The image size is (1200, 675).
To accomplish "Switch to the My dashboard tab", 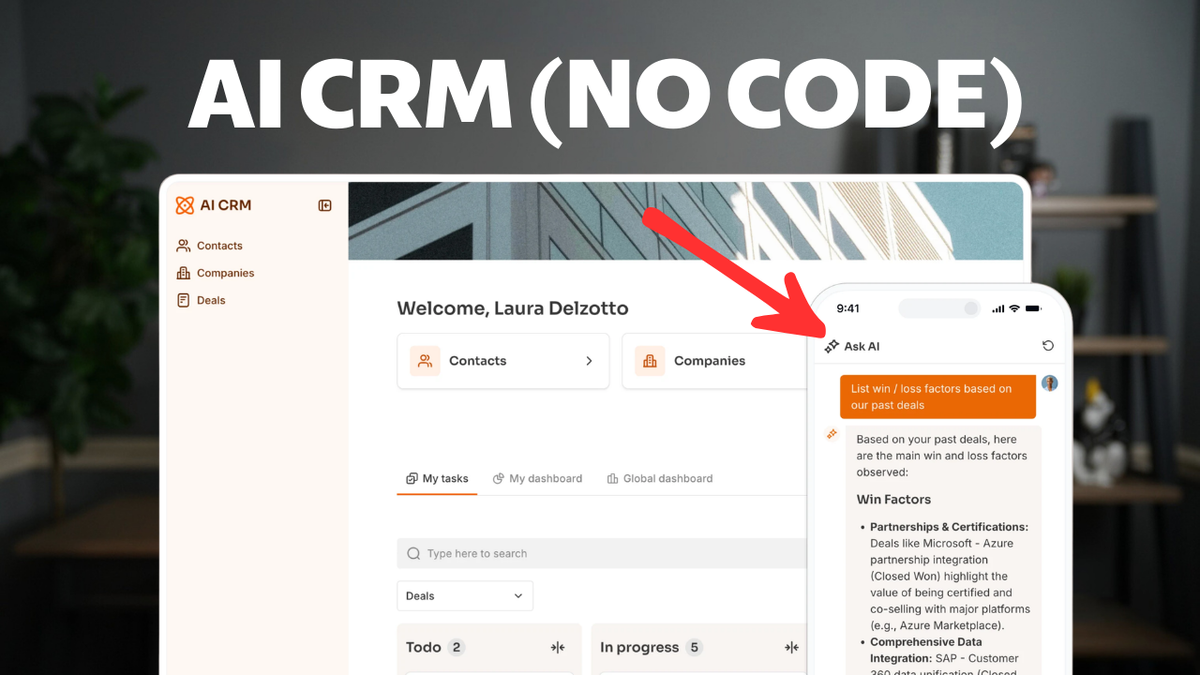I will [x=537, y=479].
